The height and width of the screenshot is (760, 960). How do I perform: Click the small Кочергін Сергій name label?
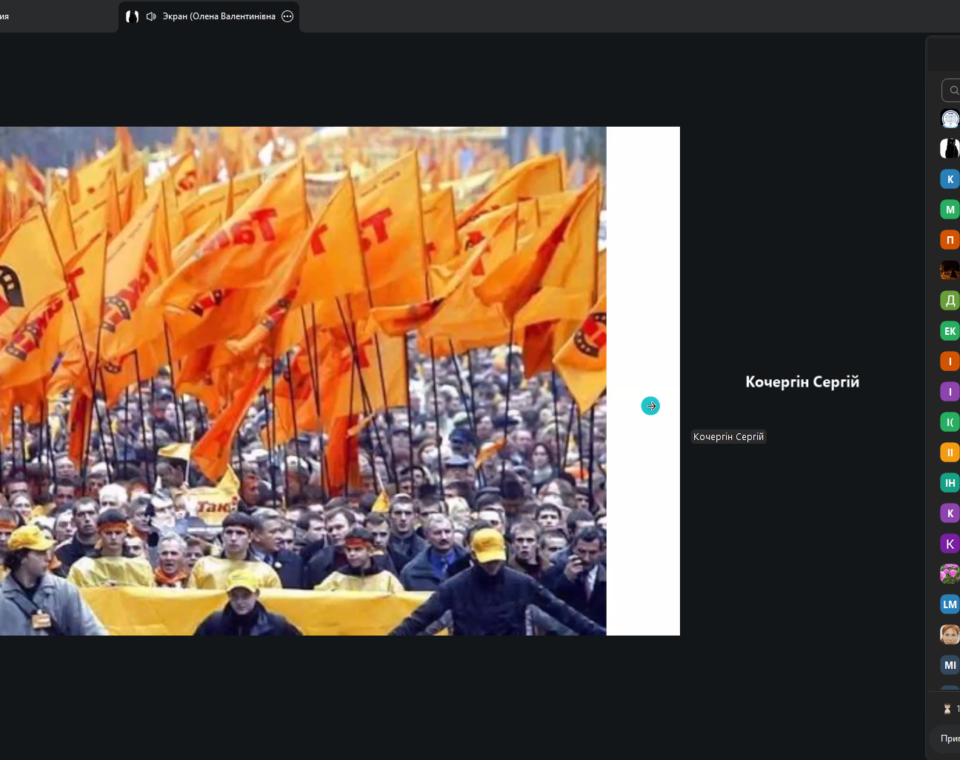point(728,437)
